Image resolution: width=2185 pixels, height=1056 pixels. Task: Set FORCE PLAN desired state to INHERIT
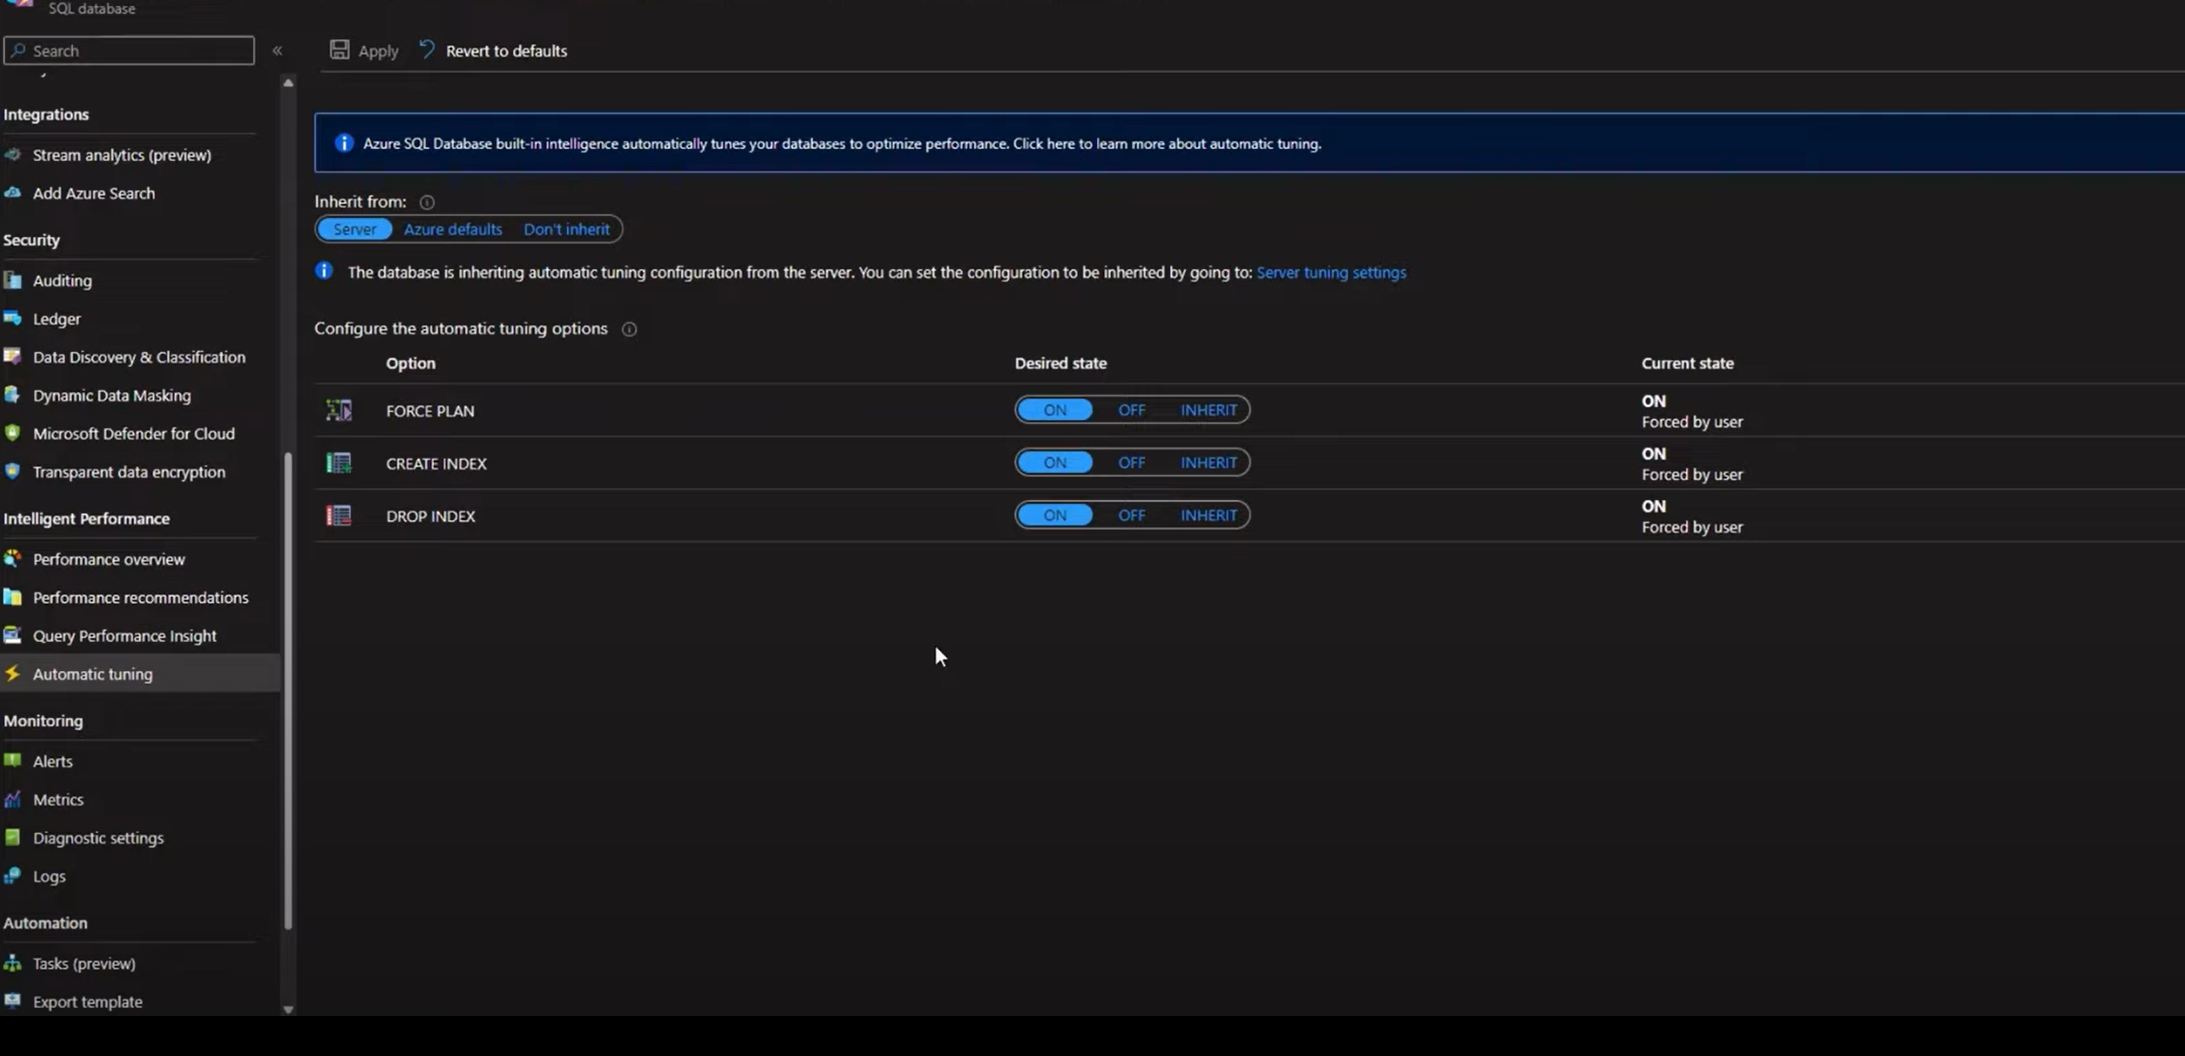pyautogui.click(x=1208, y=410)
